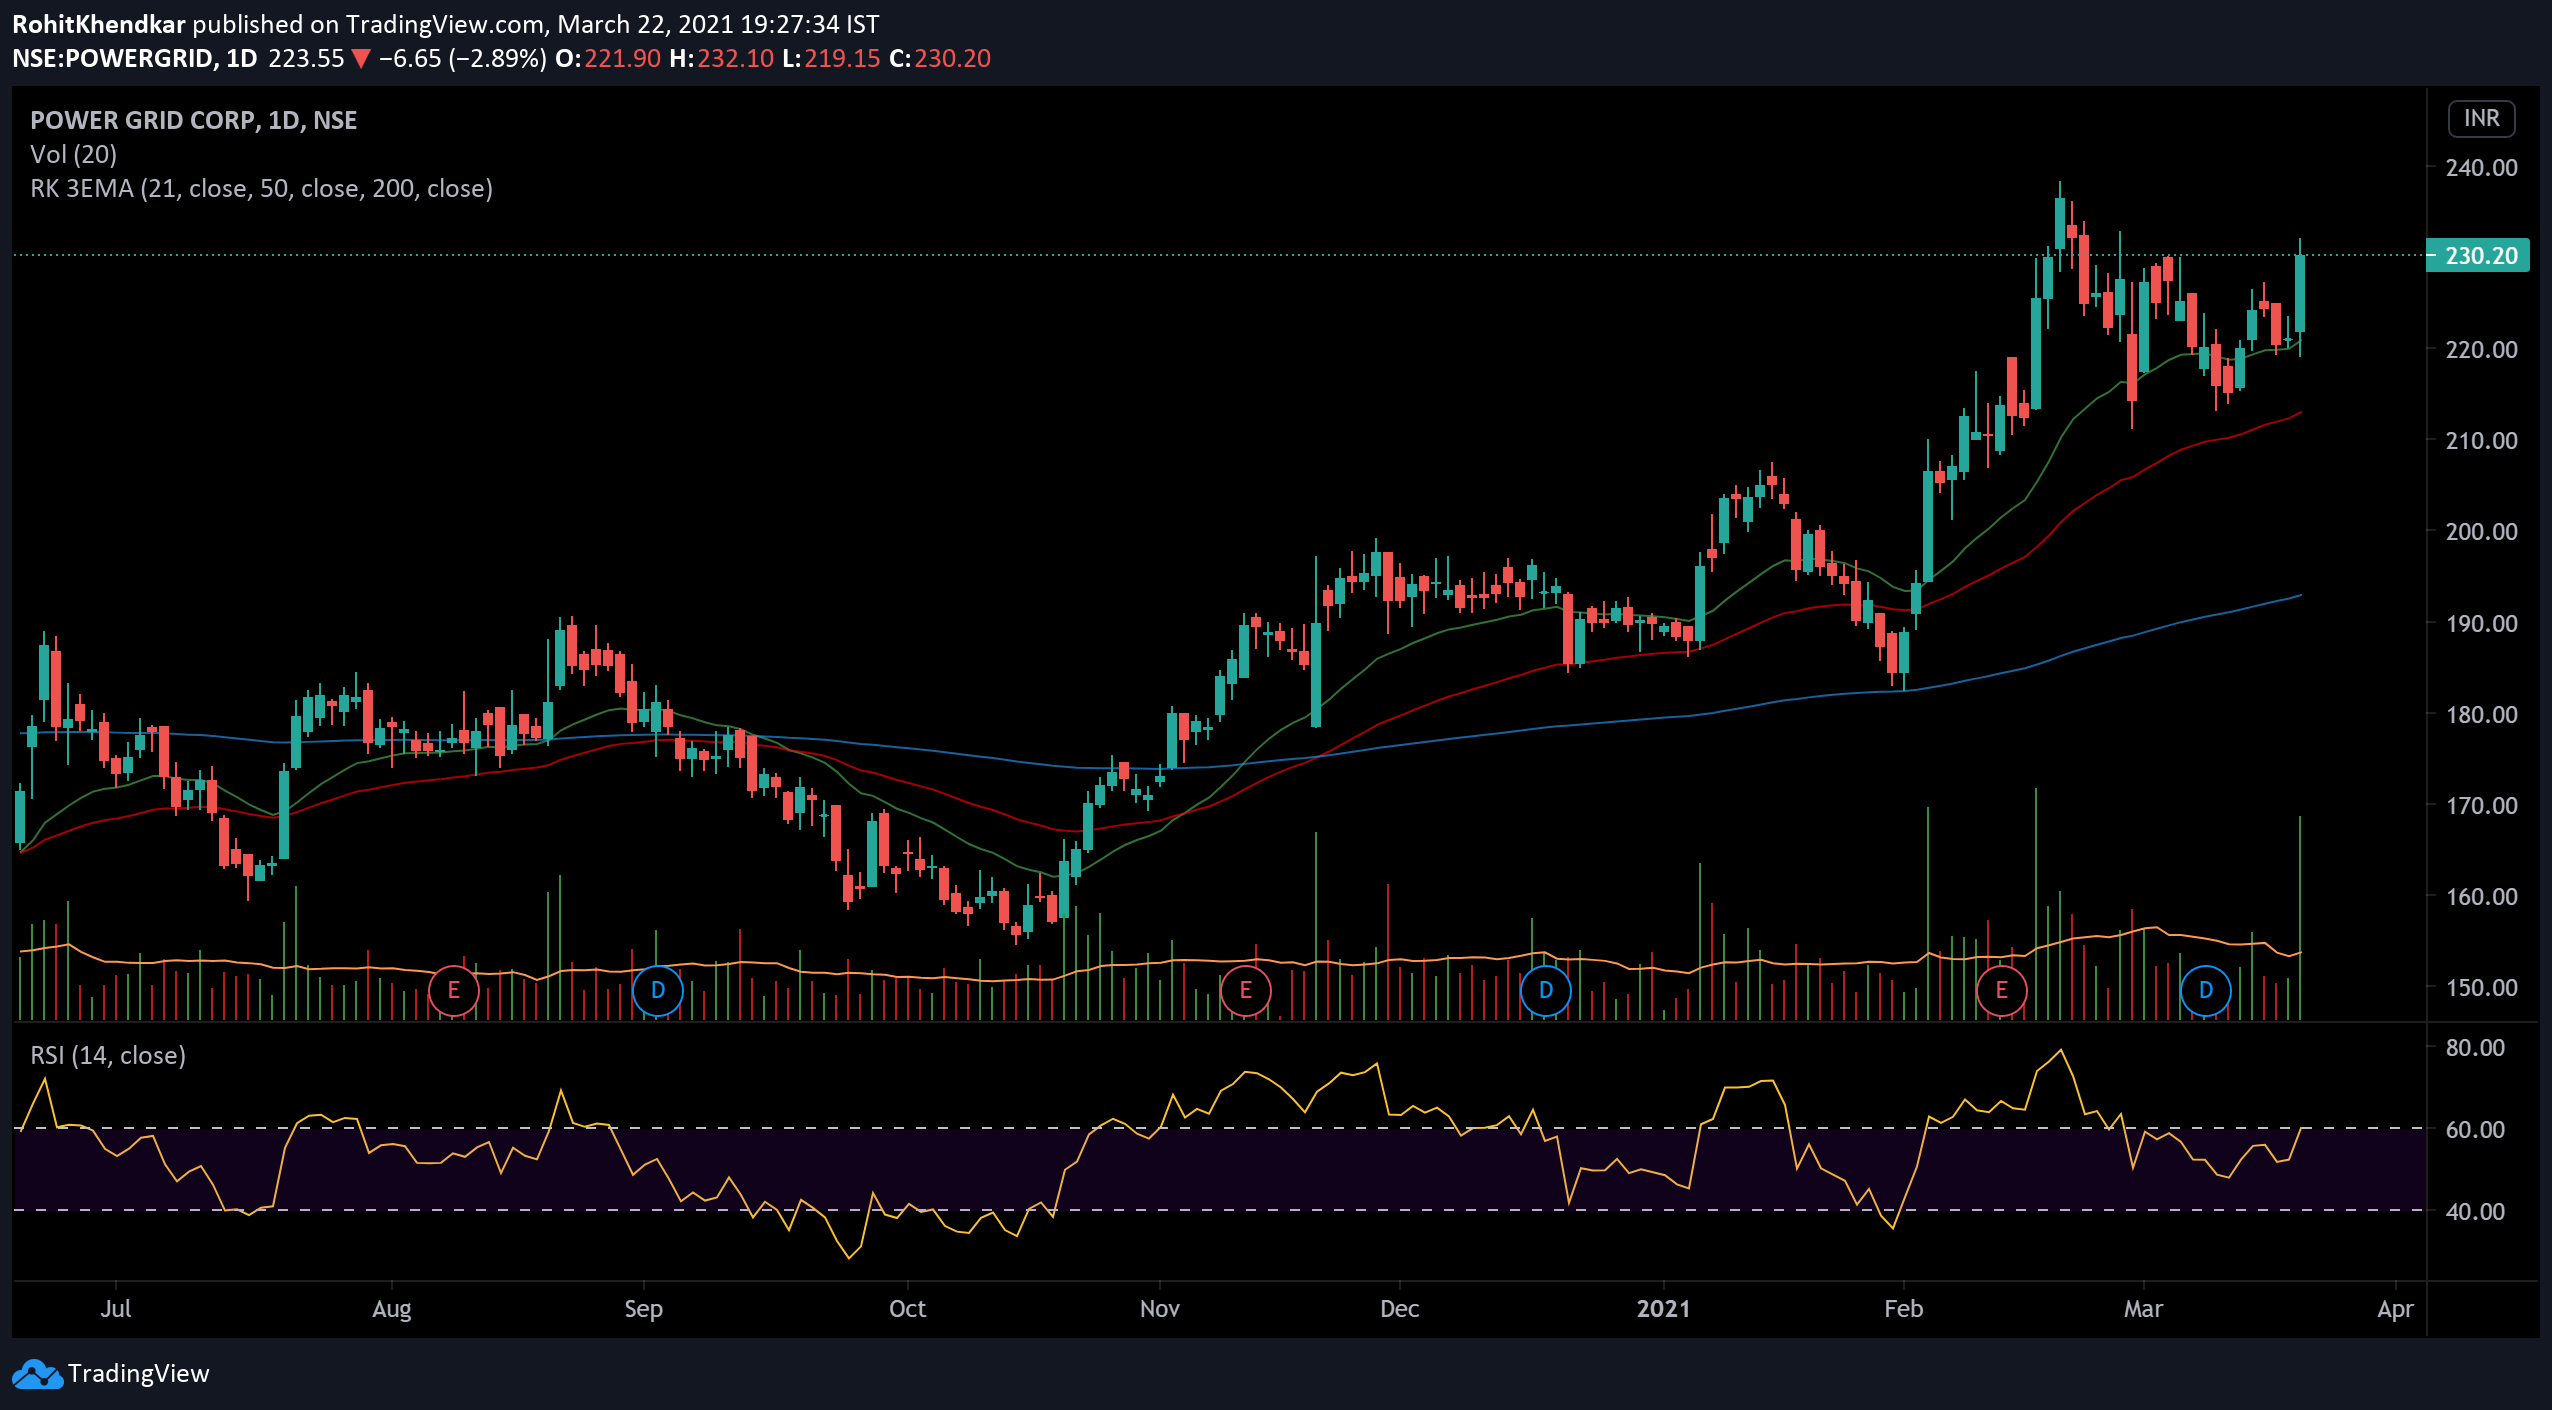Viewport: 2552px width, 1410px height.
Task: Click the RSI 40.00 axis label
Action: coord(2475,1211)
